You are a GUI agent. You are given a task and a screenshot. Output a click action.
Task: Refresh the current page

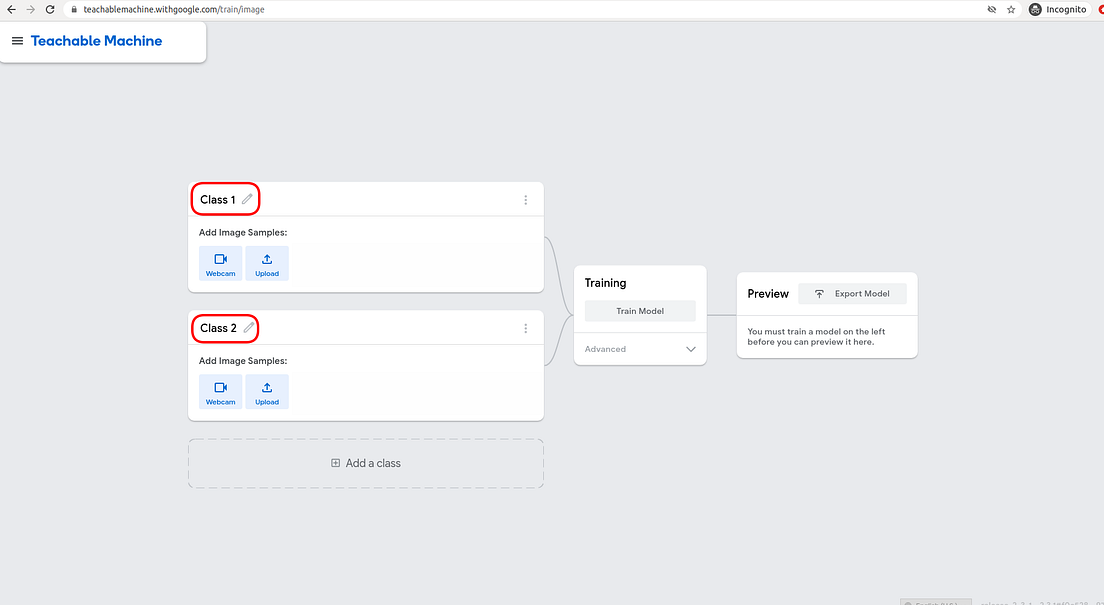click(51, 9)
